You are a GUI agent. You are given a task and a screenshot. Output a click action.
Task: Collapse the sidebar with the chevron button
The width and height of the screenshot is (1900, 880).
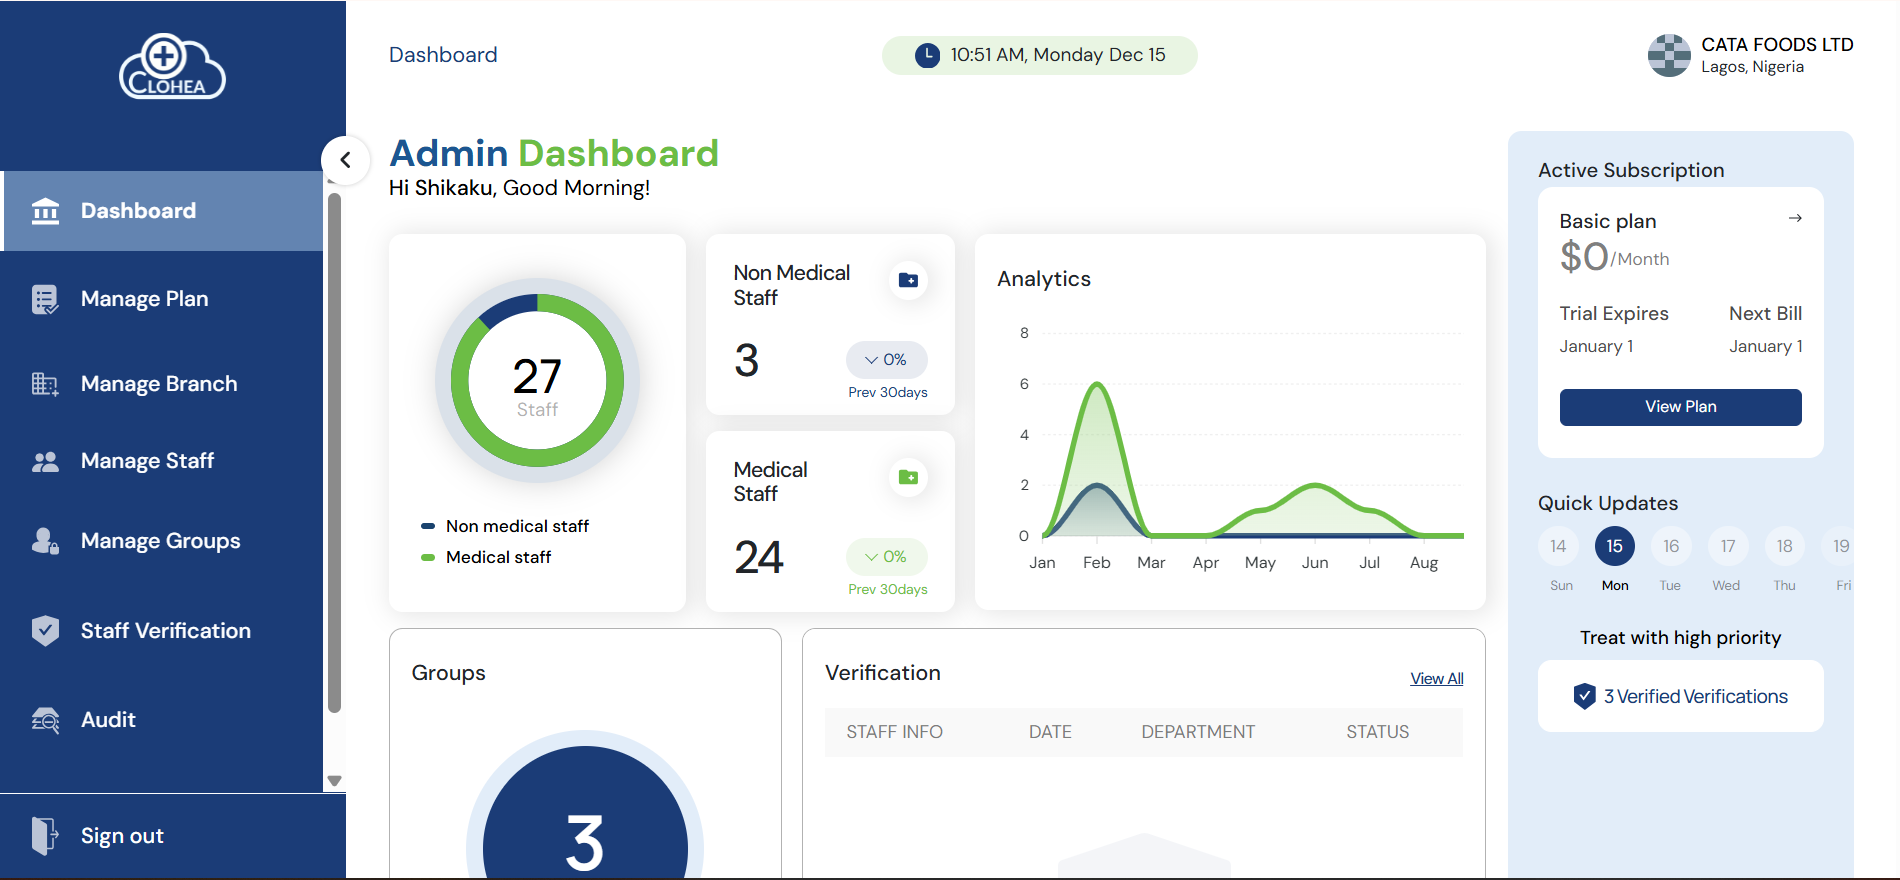click(x=345, y=160)
